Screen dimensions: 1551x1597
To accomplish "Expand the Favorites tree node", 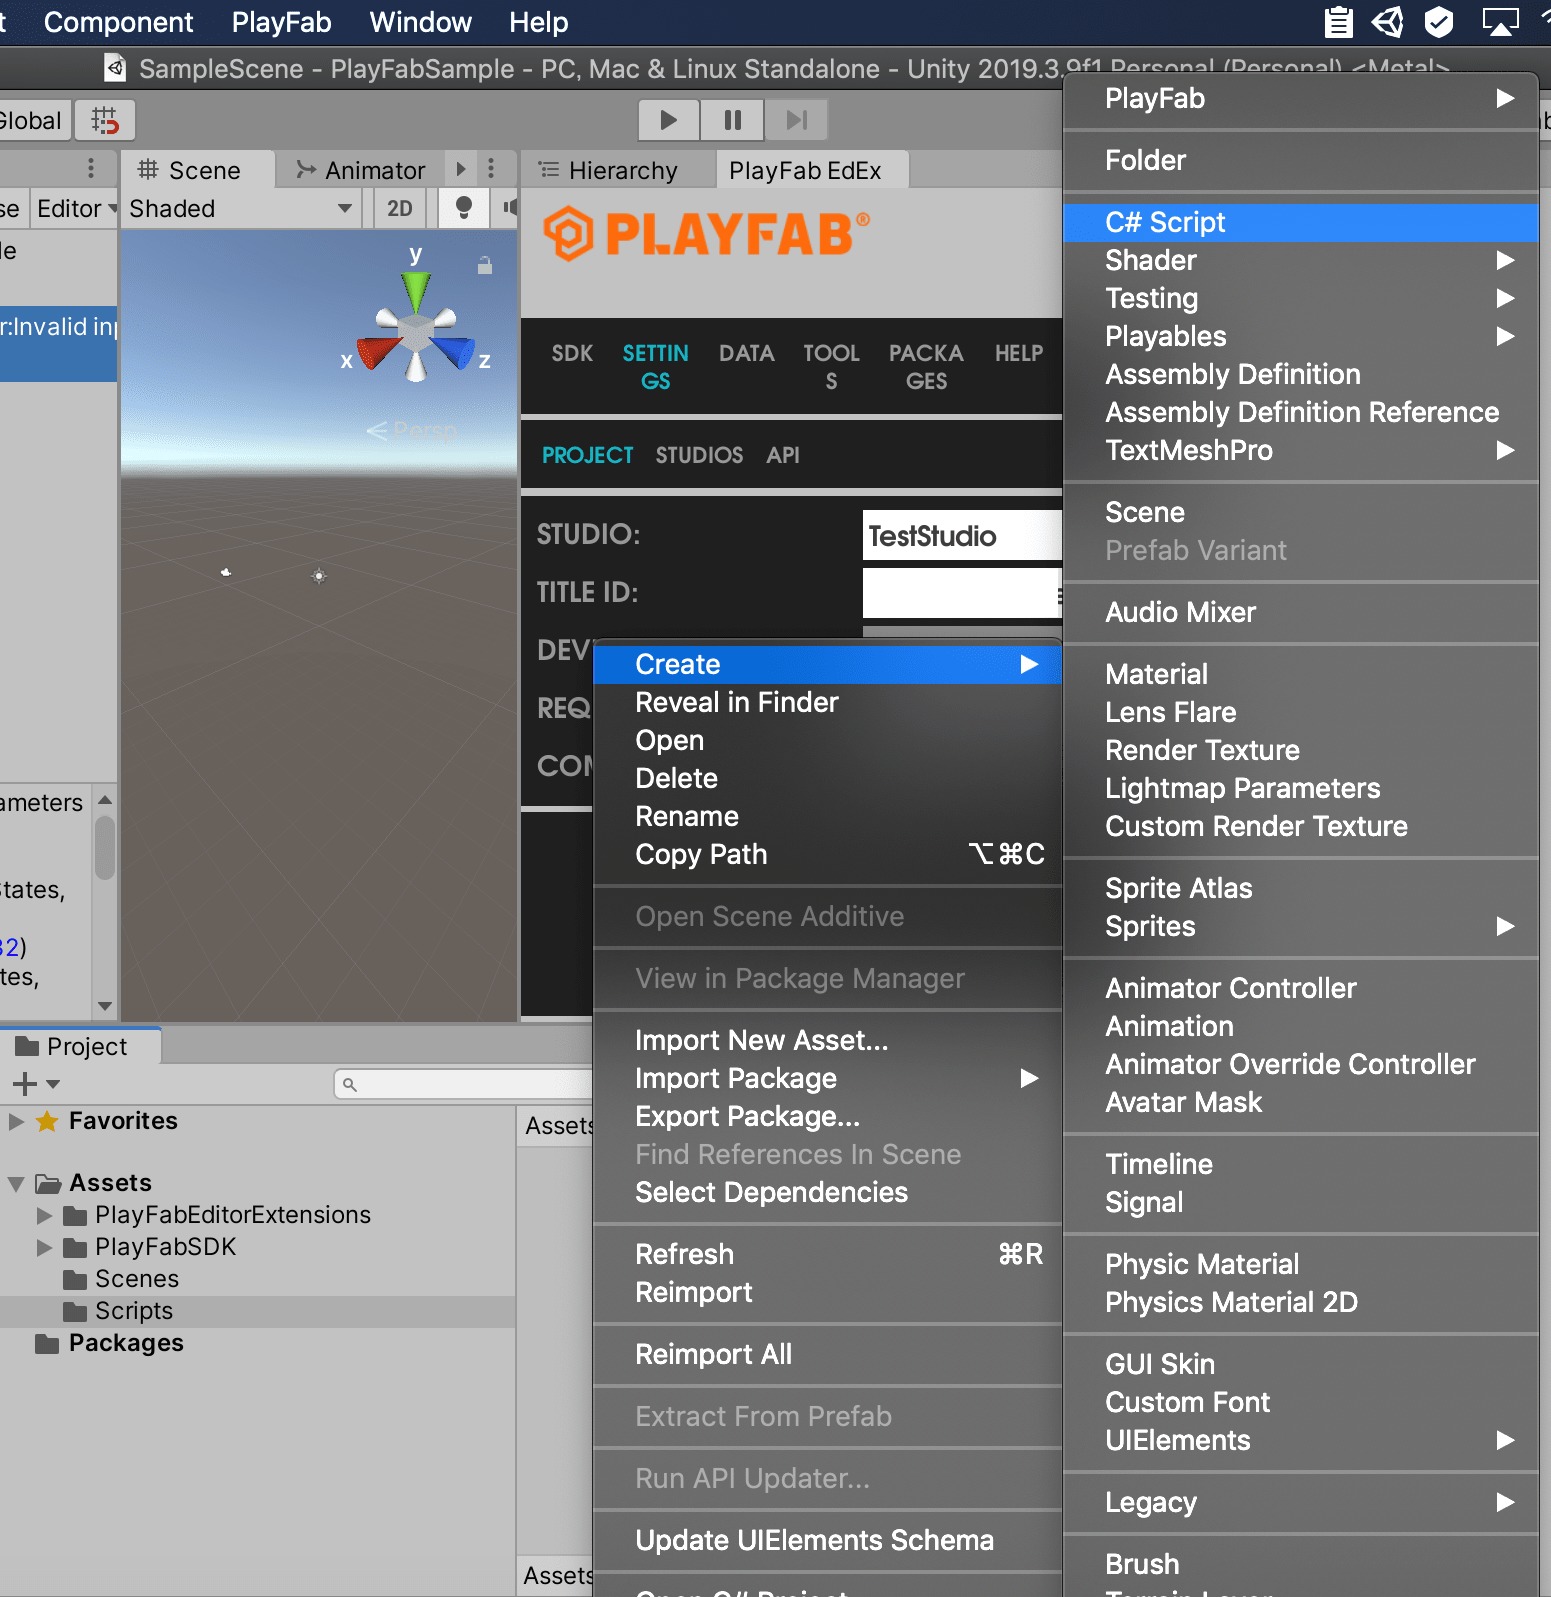I will (x=16, y=1121).
